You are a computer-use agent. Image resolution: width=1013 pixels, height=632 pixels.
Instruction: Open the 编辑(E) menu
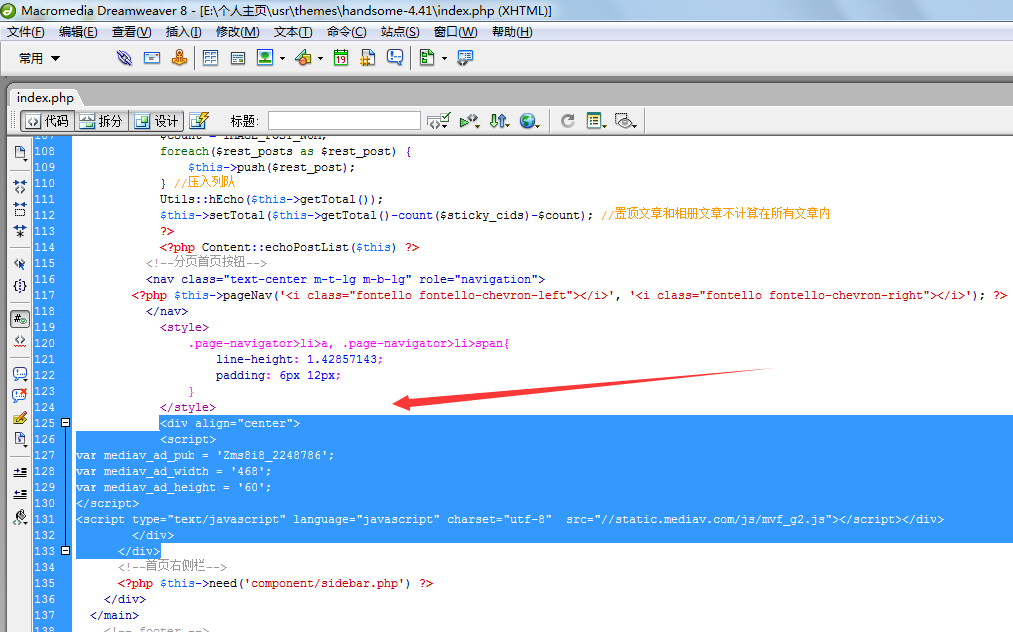click(x=78, y=32)
